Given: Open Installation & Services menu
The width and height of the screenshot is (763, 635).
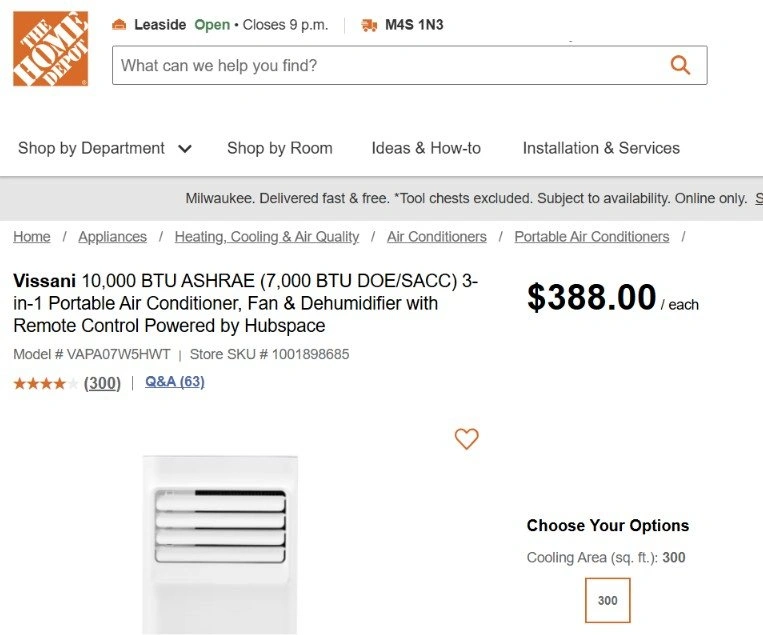Looking at the screenshot, I should click(x=601, y=148).
